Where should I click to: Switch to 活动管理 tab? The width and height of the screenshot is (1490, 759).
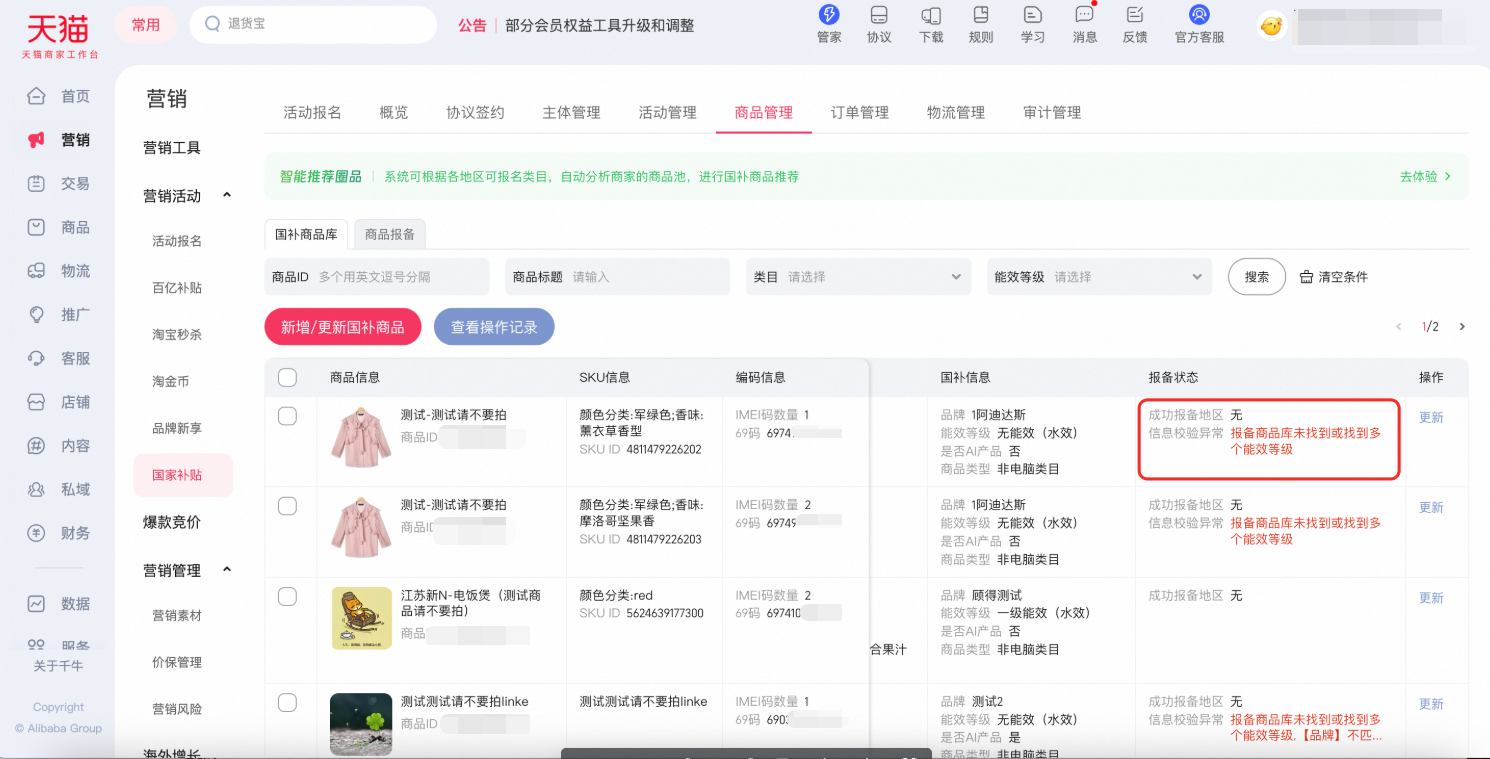[x=667, y=112]
